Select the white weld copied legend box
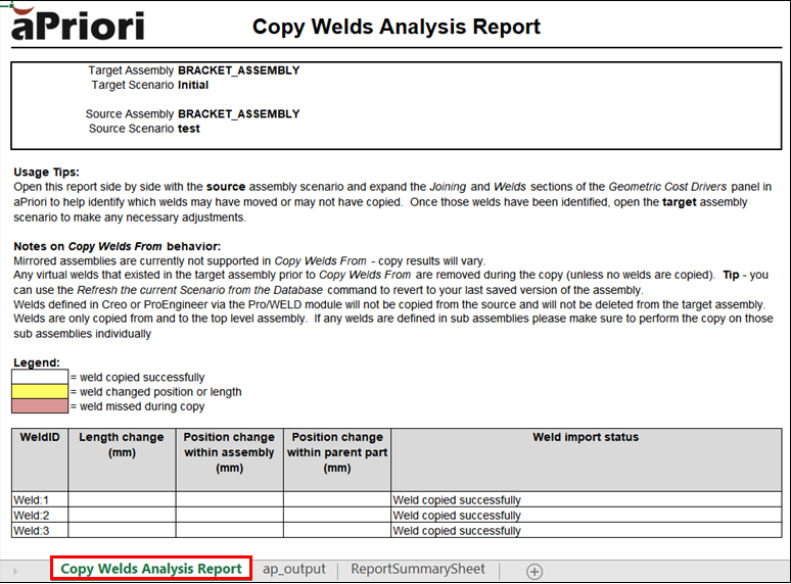The width and height of the screenshot is (791, 584). pyautogui.click(x=40, y=377)
